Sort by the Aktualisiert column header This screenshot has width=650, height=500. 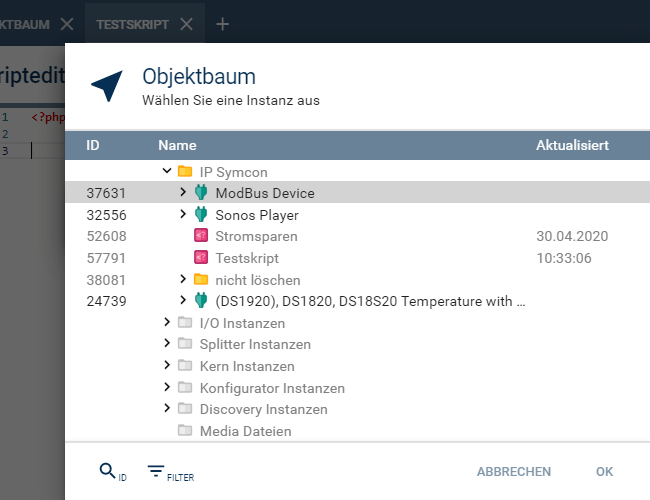pos(572,145)
